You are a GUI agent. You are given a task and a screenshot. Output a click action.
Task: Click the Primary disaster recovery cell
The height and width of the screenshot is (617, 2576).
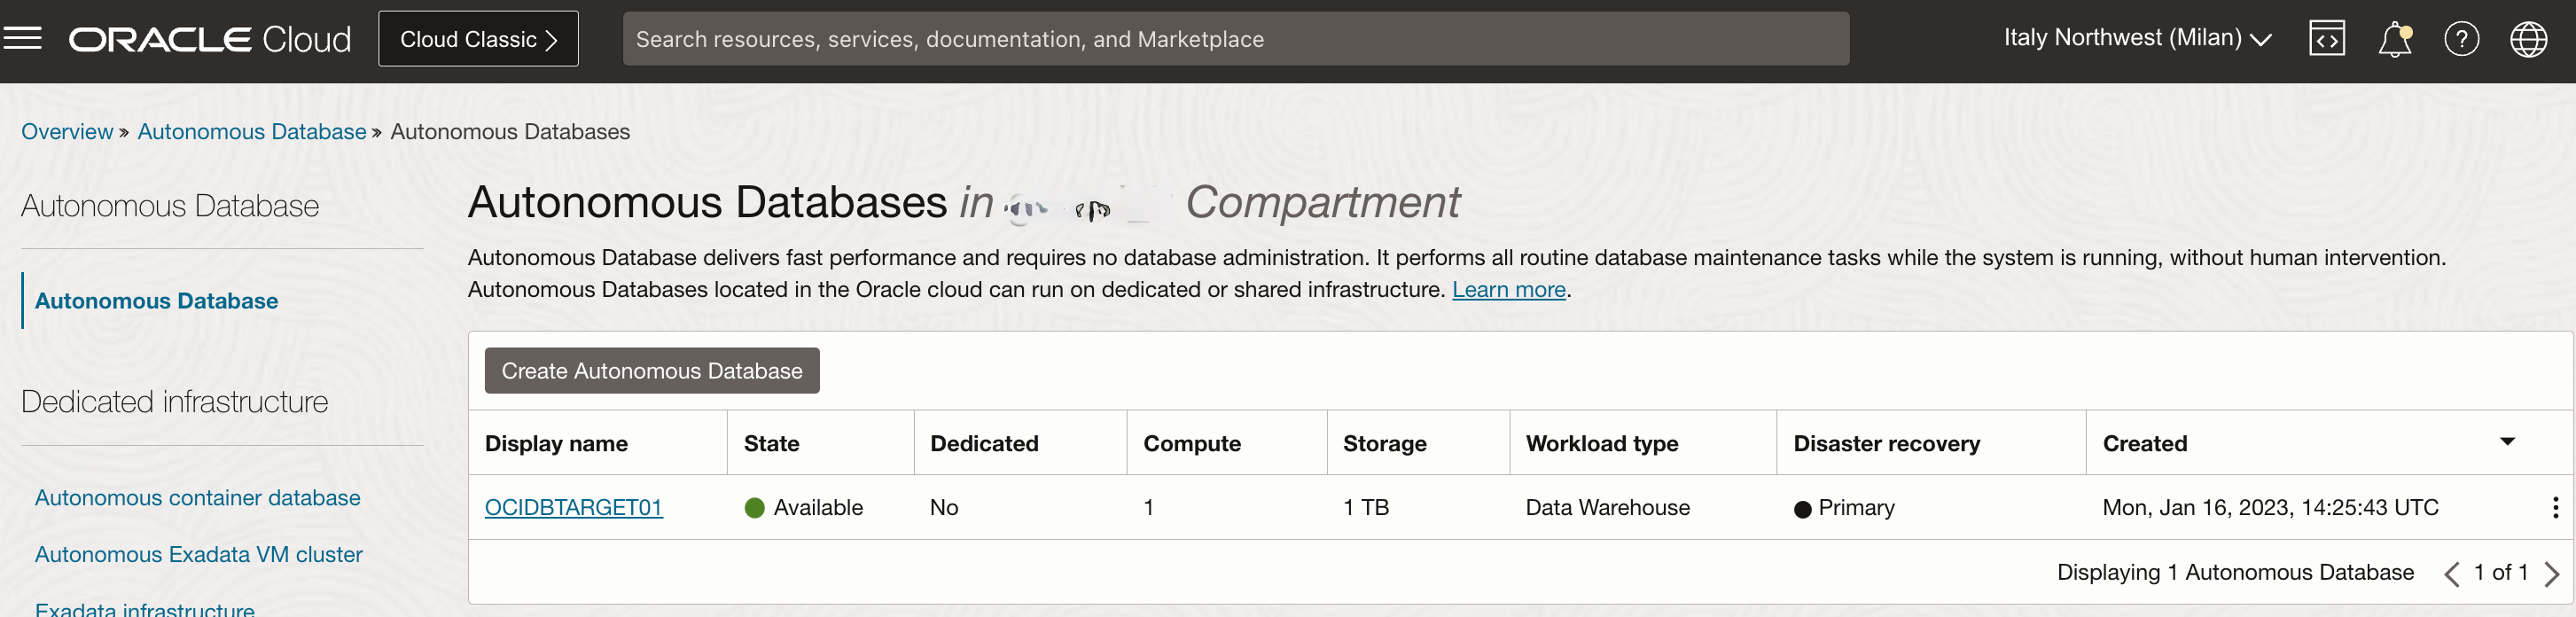1844,507
